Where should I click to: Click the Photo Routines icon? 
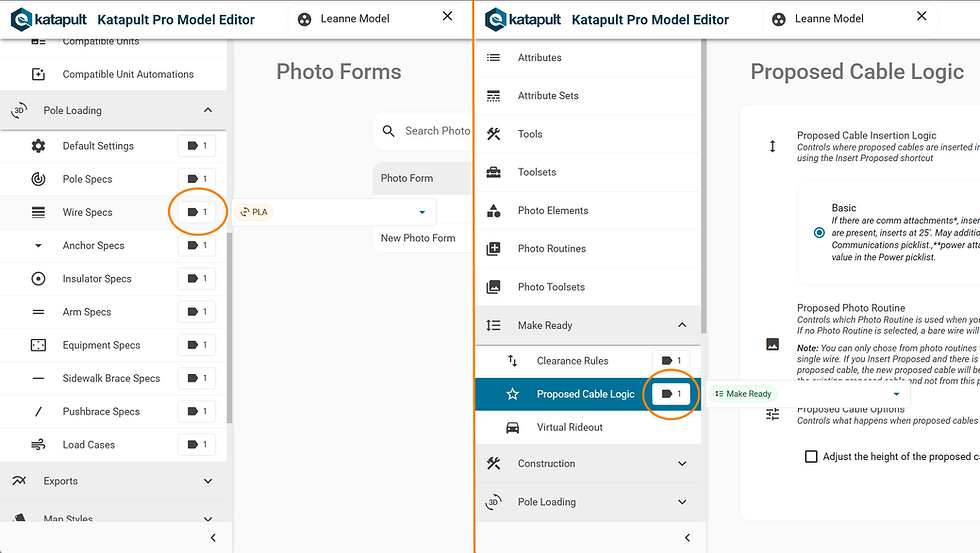(x=493, y=249)
